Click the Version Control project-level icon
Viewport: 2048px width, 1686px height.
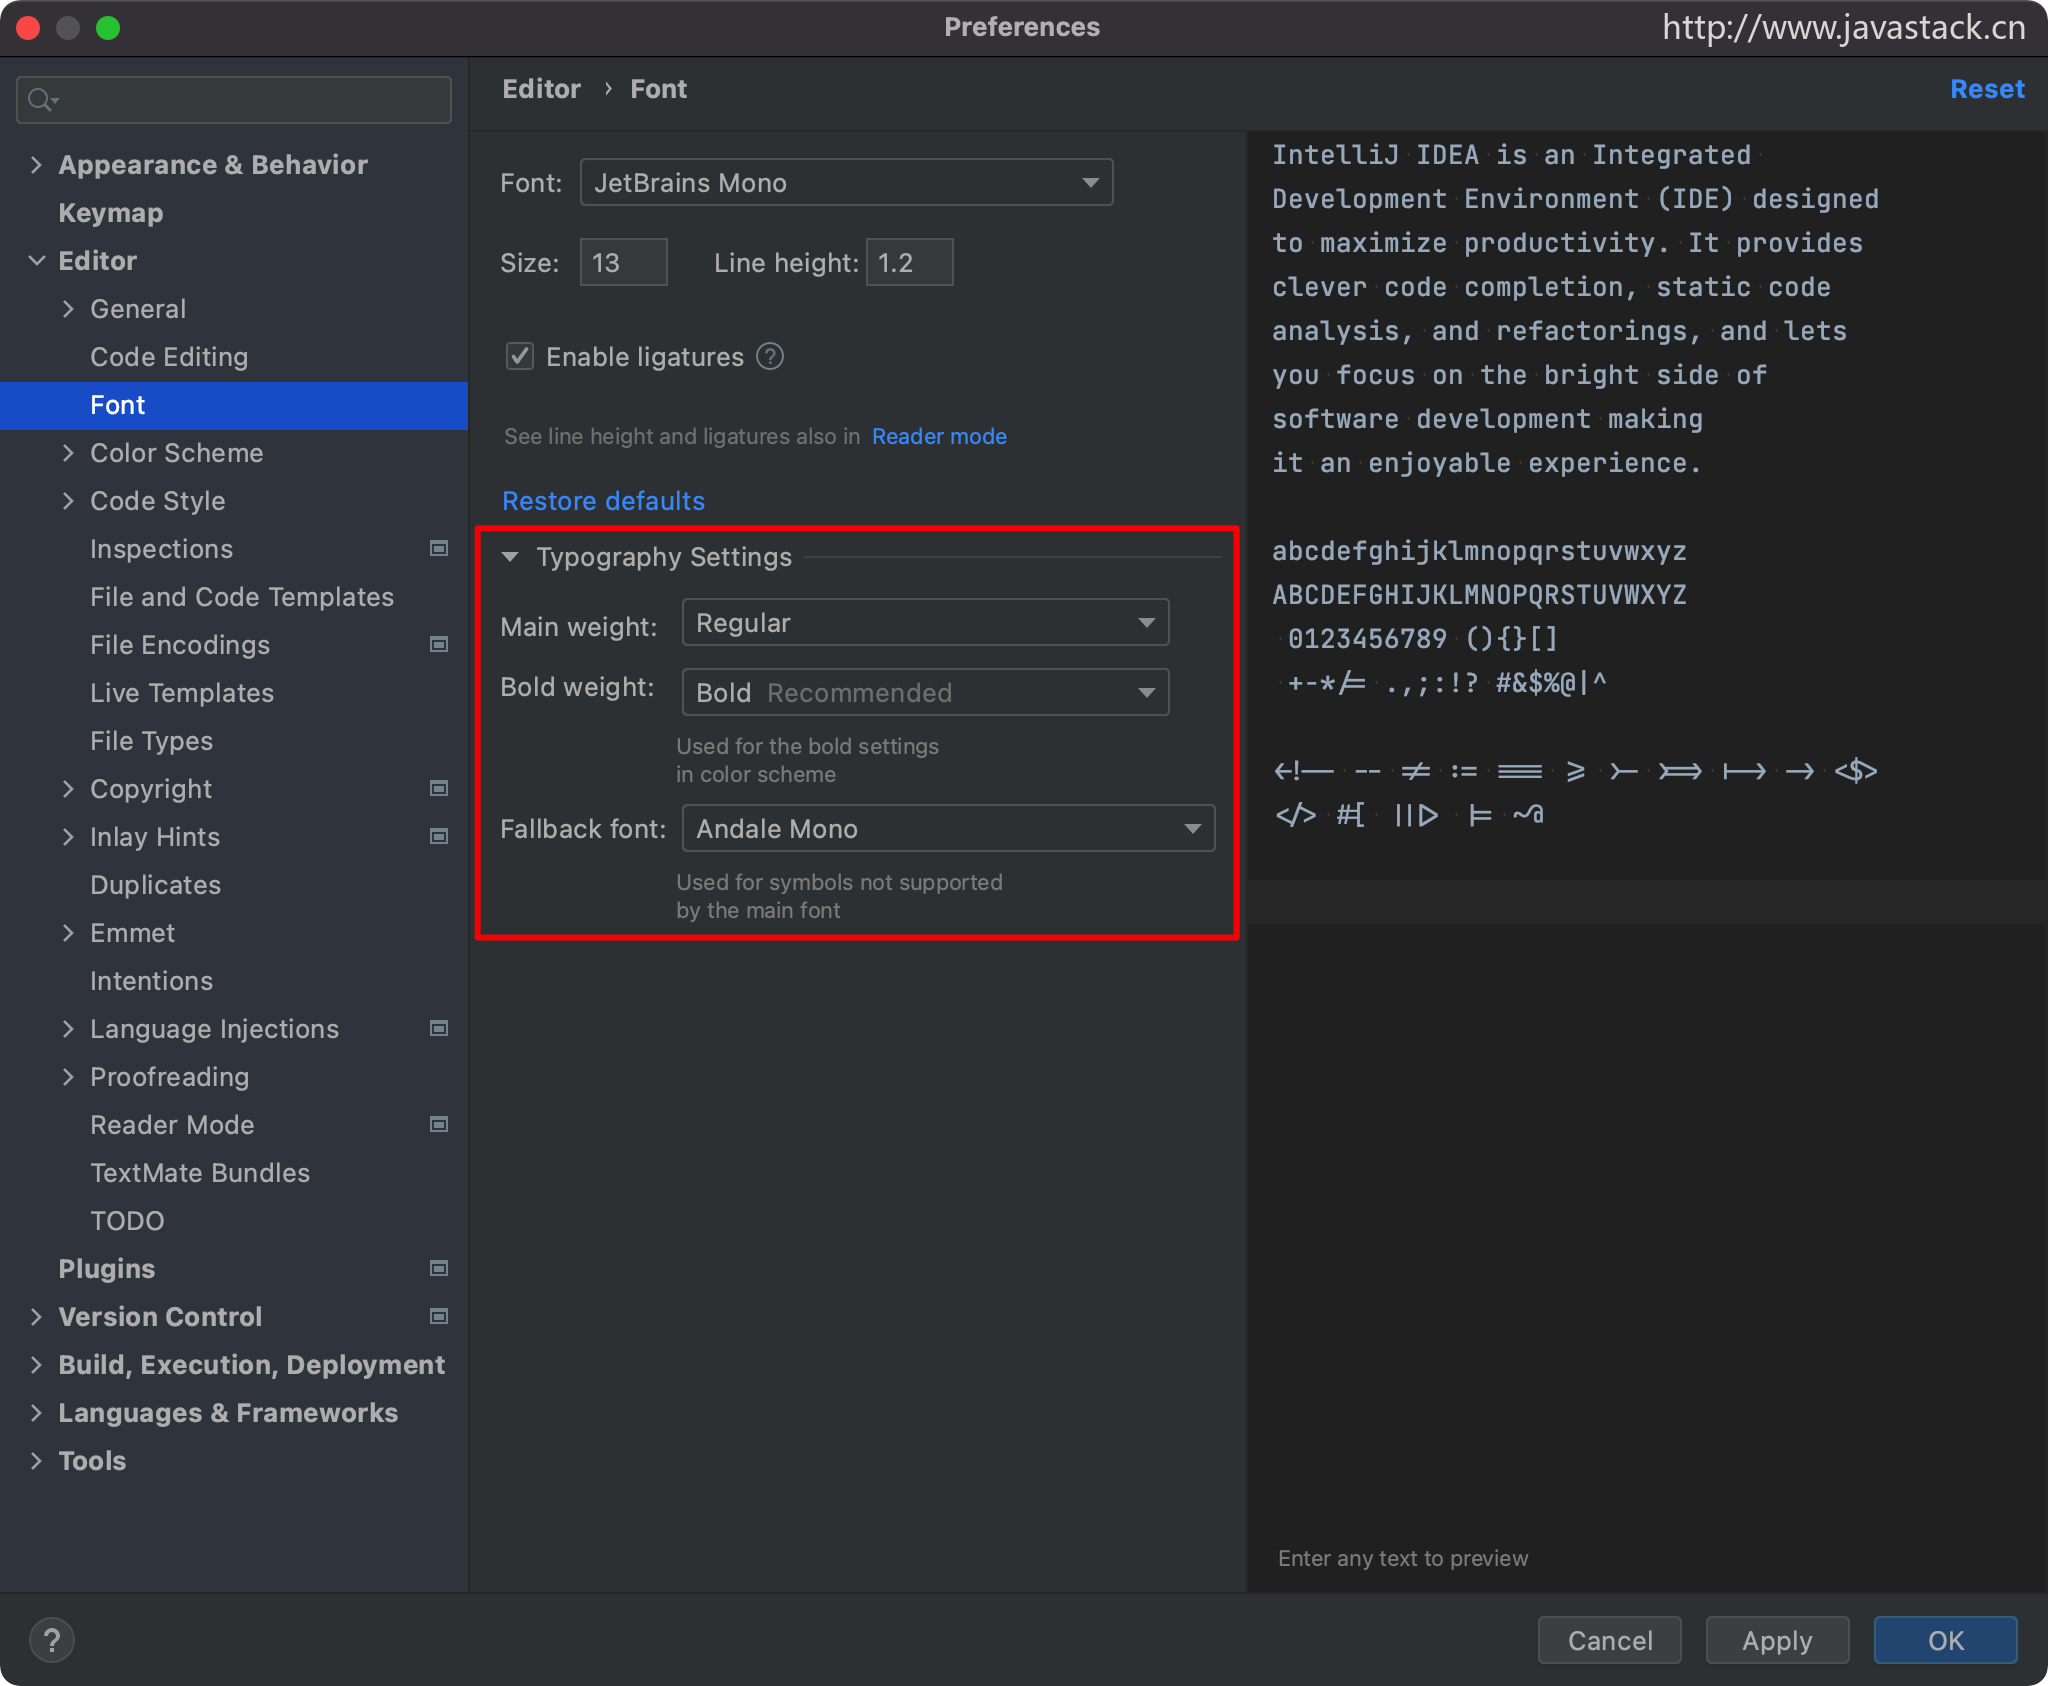pos(439,1316)
